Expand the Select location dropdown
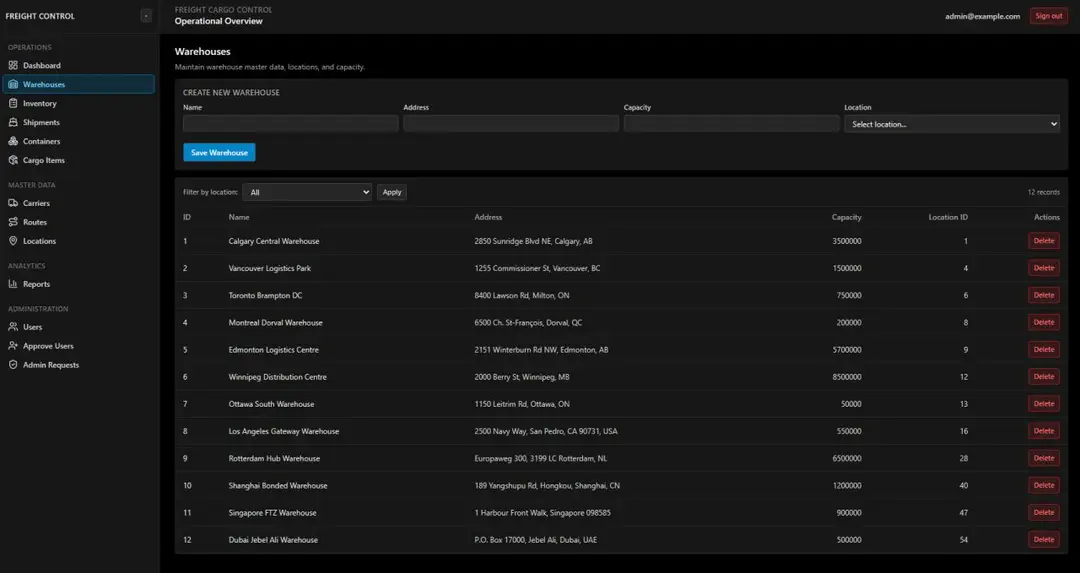This screenshot has width=1080, height=573. point(952,124)
